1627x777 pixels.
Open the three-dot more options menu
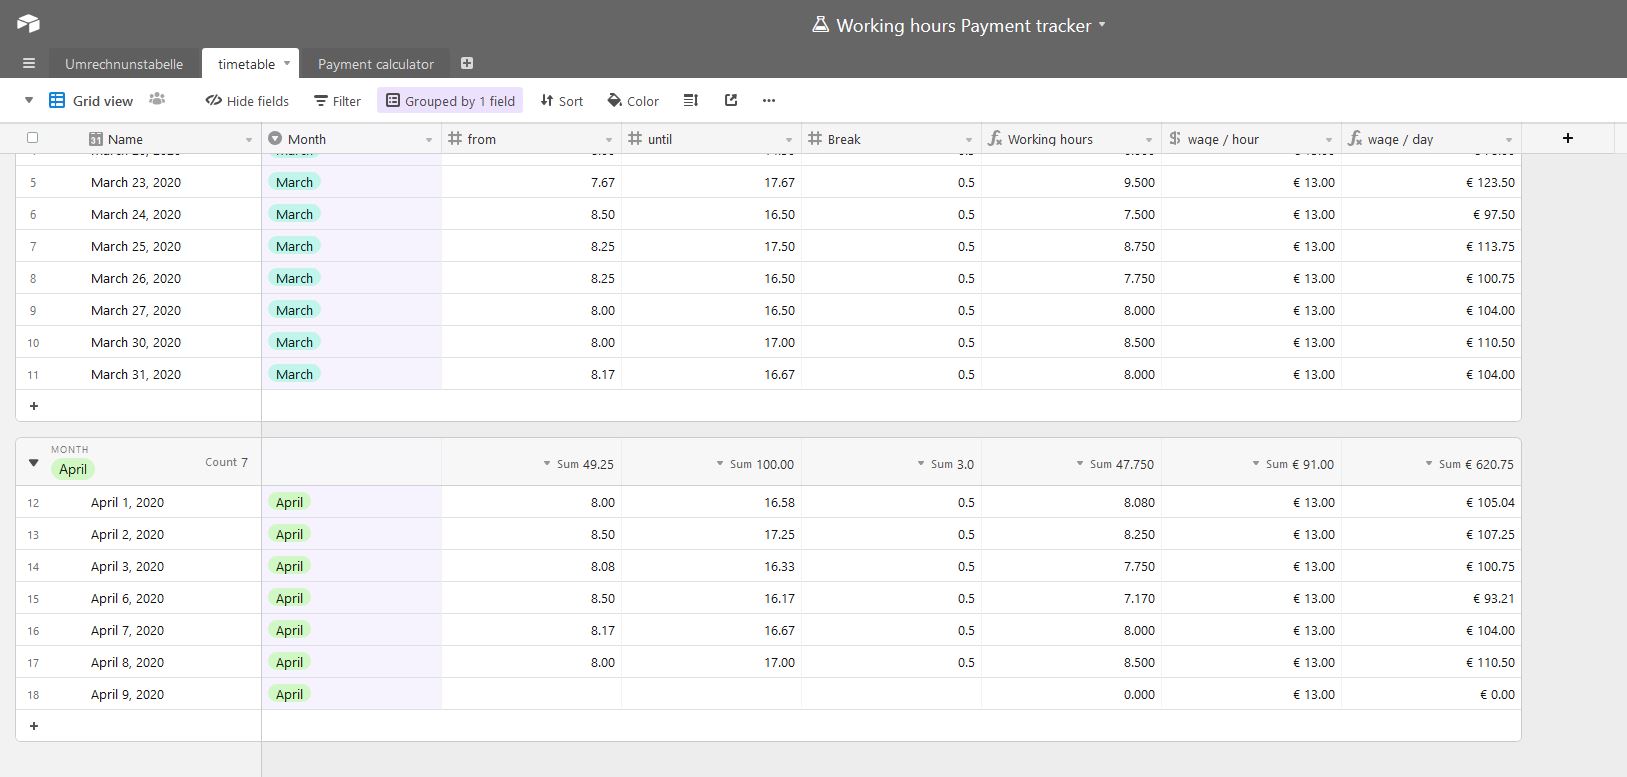coord(768,100)
